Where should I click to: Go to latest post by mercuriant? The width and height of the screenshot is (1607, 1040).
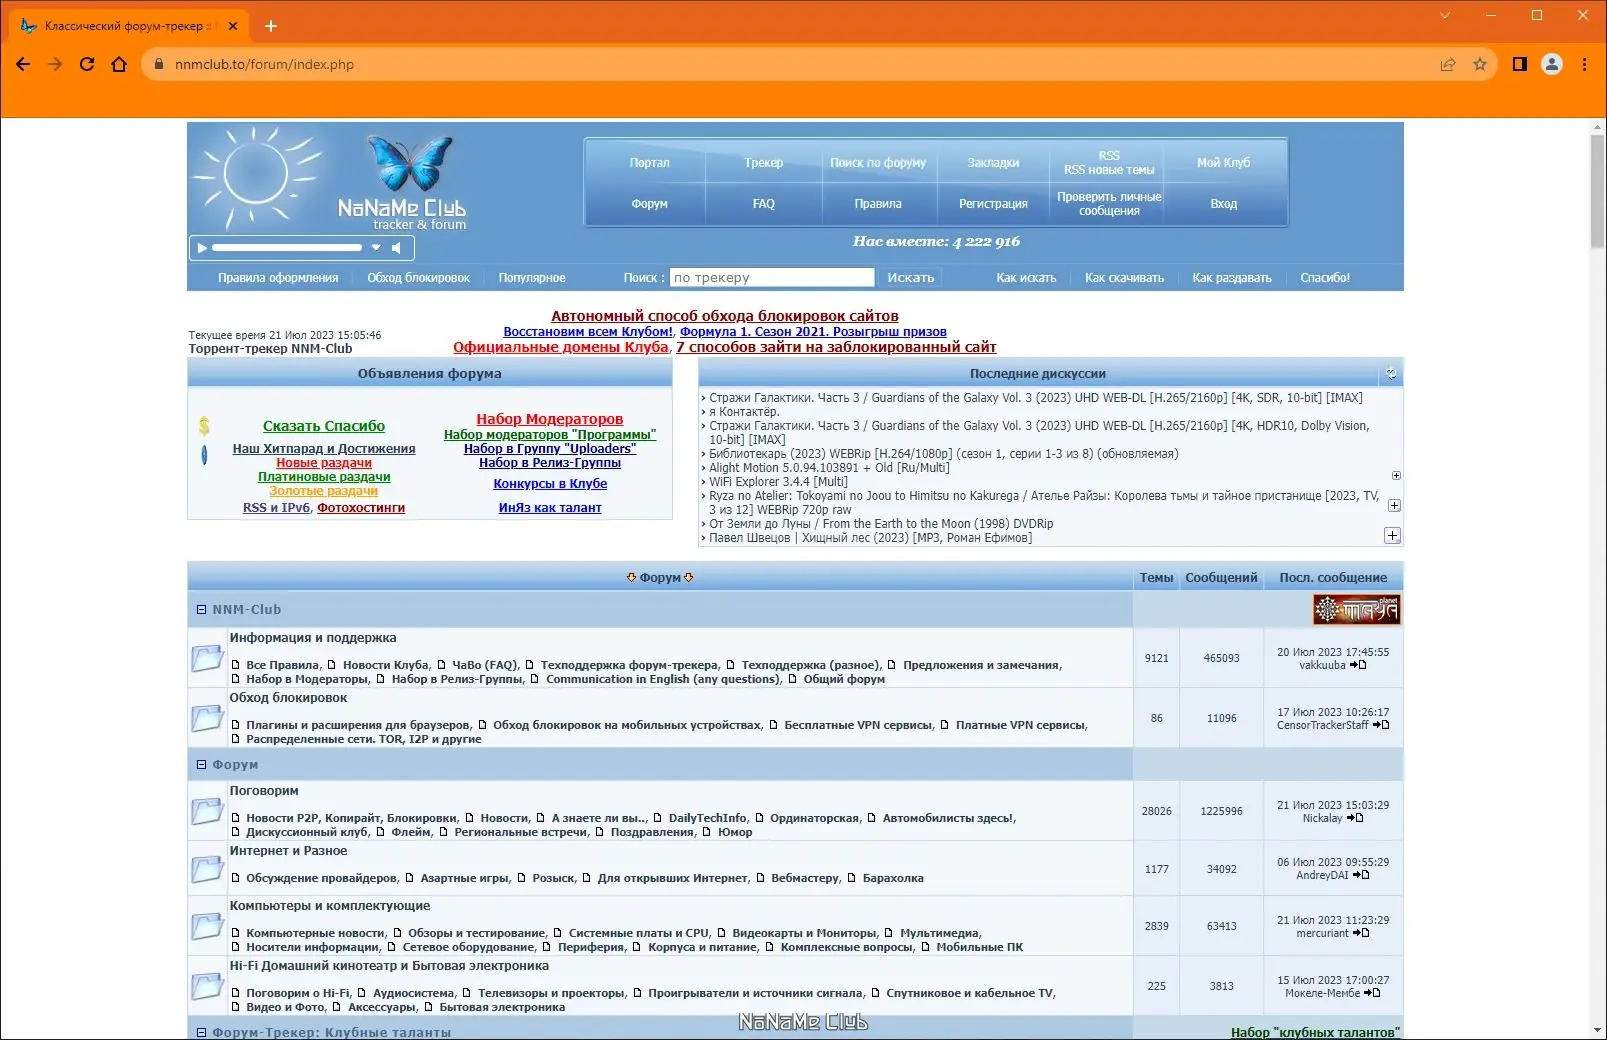click(1361, 933)
